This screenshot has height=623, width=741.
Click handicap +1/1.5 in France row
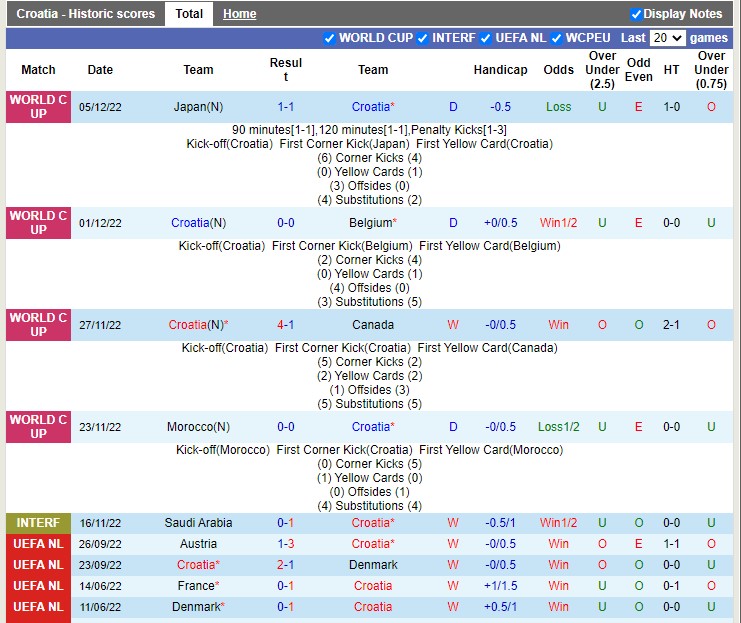tap(500, 586)
